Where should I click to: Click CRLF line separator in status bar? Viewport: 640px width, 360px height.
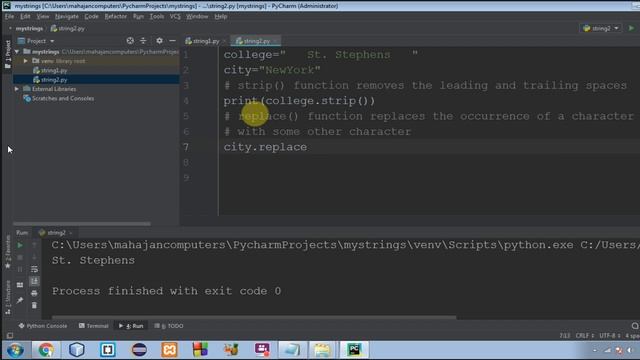pyautogui.click(x=584, y=336)
